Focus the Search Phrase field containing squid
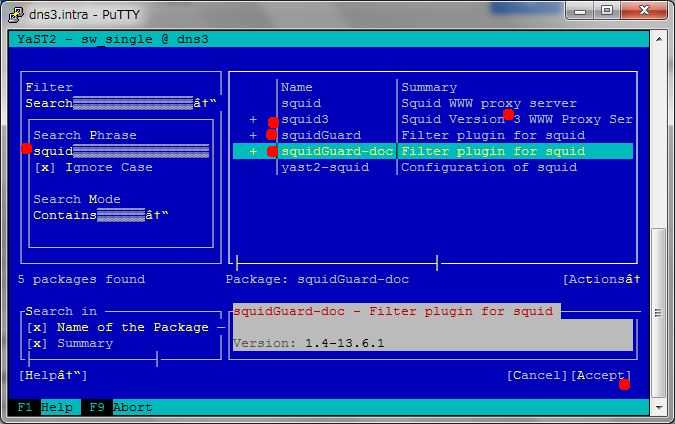Viewport: 675px width, 424px height. (121, 151)
